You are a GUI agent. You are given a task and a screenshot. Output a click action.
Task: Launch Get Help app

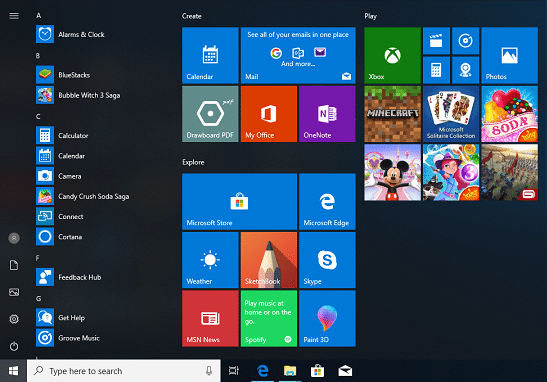60,317
